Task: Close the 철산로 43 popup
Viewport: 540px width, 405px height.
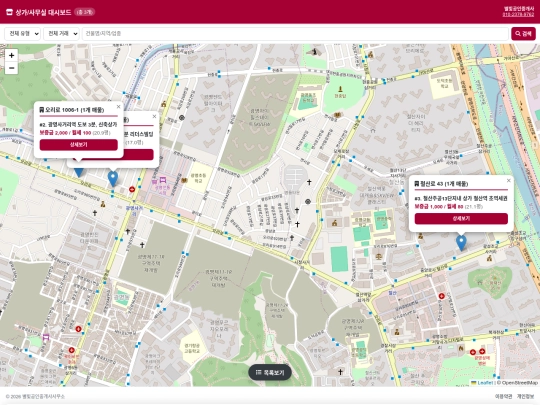Action: pyautogui.click(x=509, y=180)
